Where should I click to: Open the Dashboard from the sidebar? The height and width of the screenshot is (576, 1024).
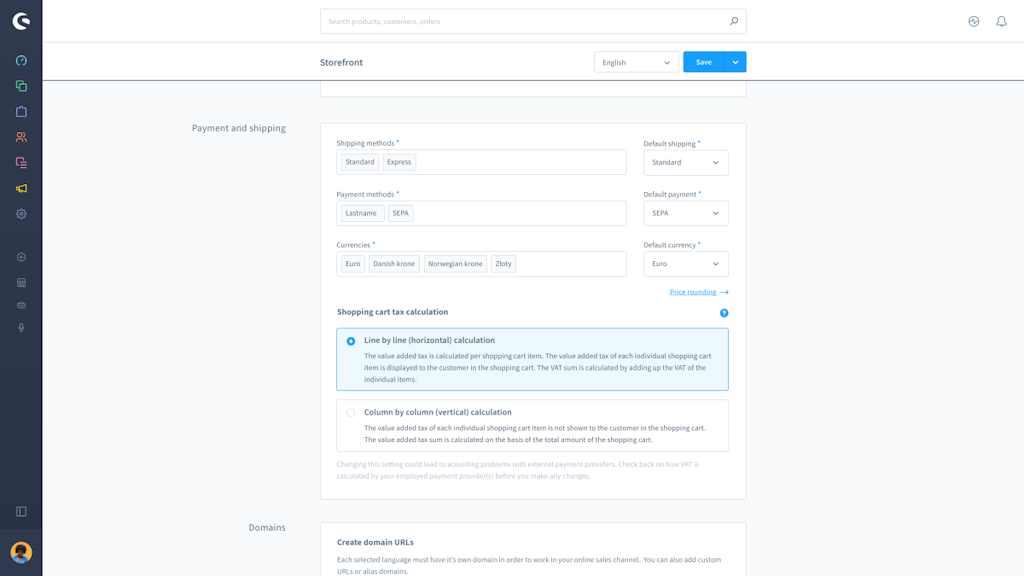21,60
